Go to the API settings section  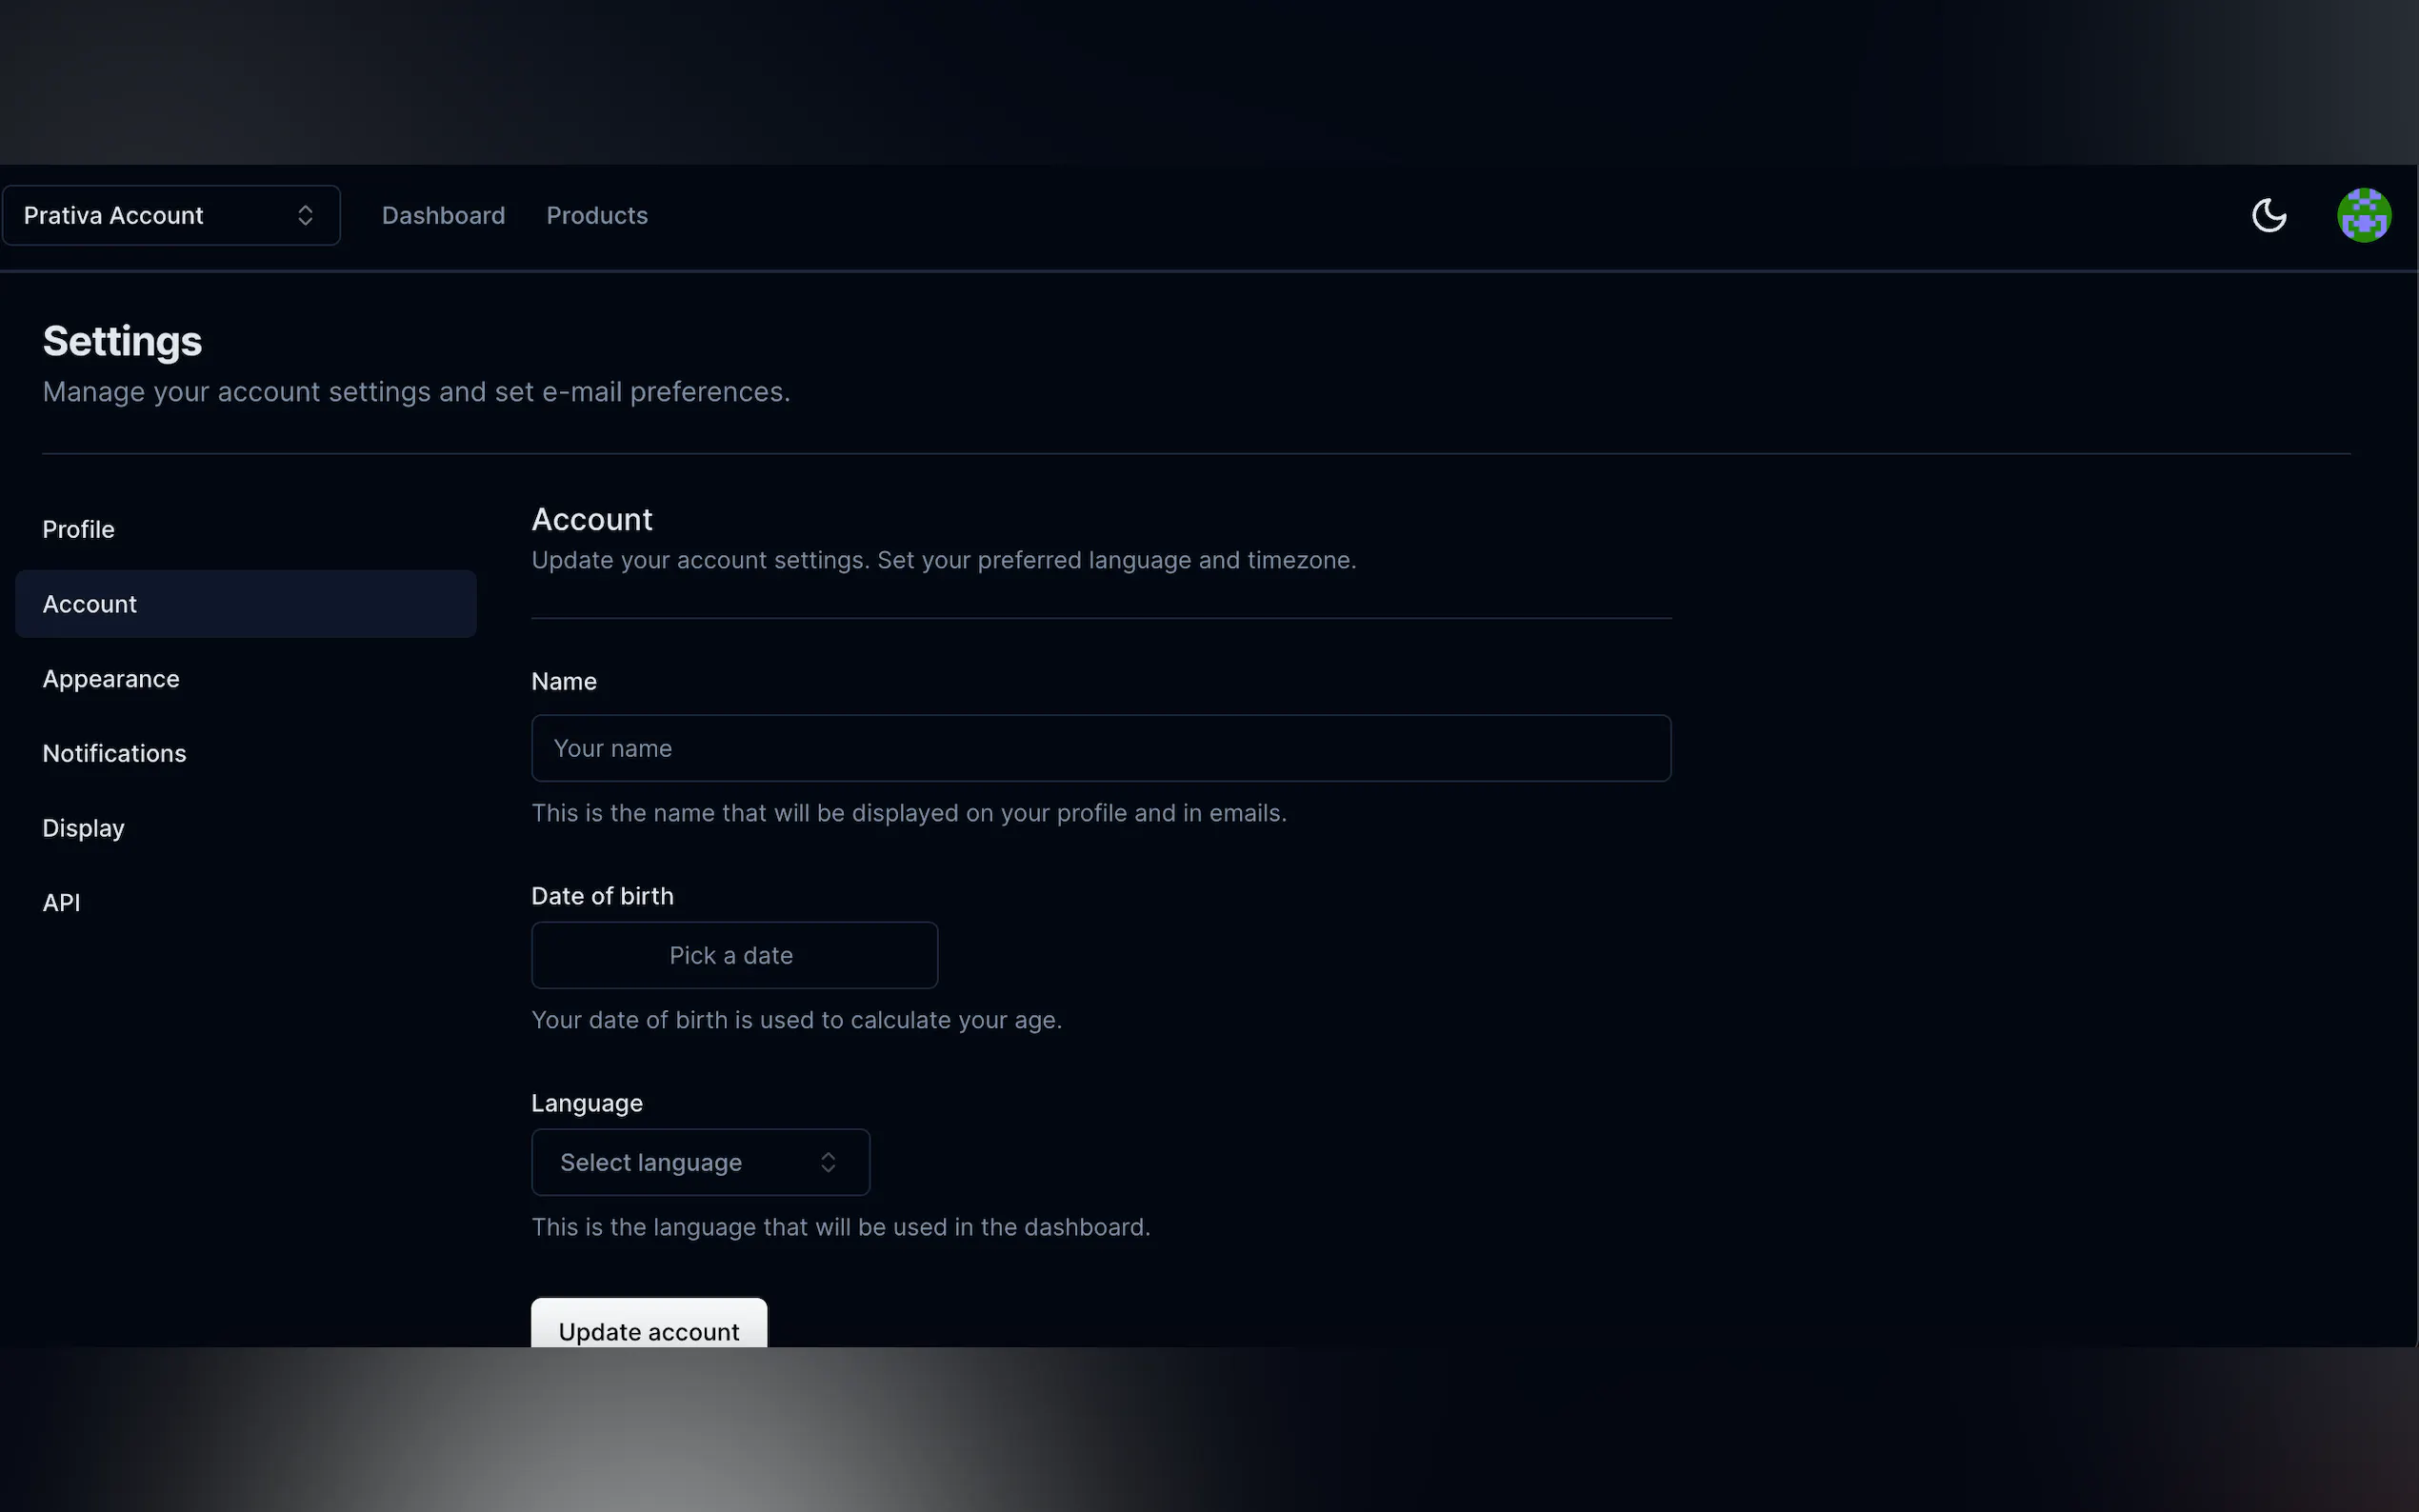click(x=61, y=902)
